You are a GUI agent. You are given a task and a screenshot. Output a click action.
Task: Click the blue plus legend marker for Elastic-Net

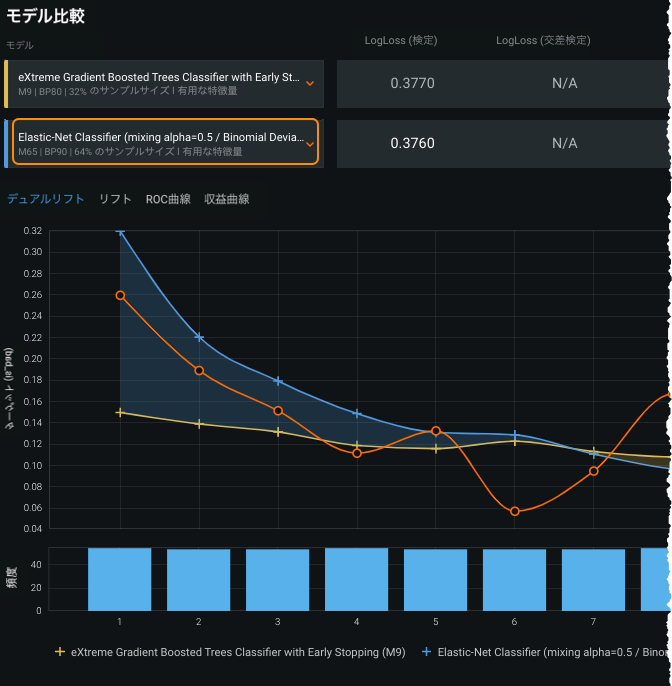pyautogui.click(x=426, y=652)
